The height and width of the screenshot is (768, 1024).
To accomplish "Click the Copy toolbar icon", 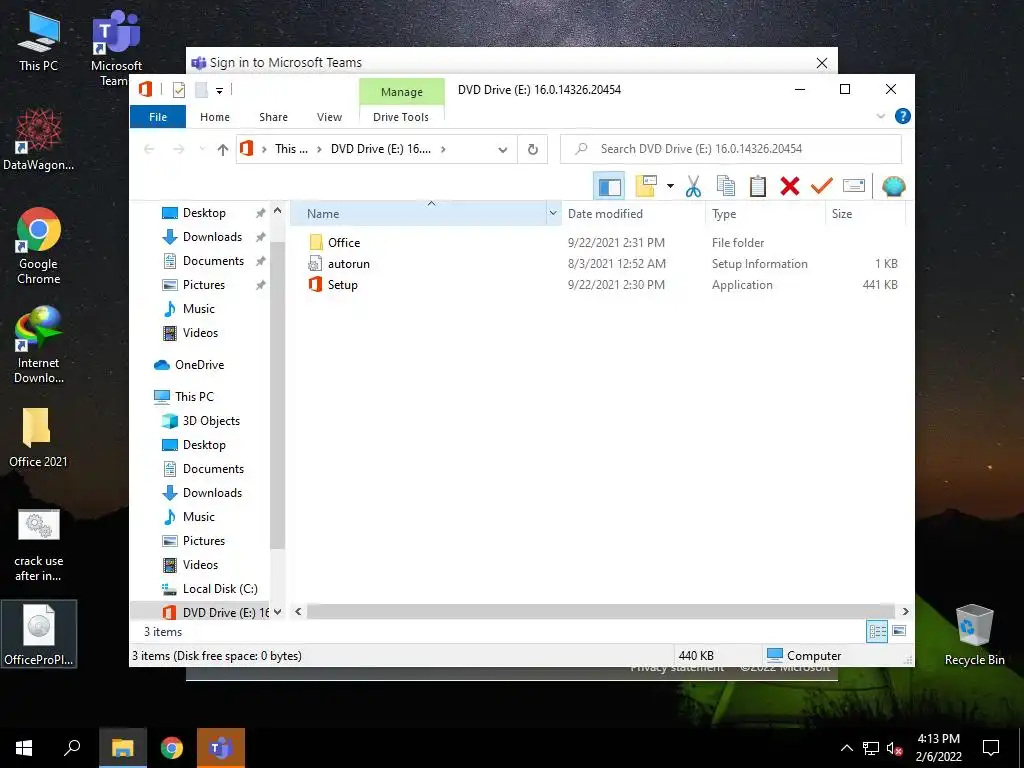I will (x=726, y=187).
